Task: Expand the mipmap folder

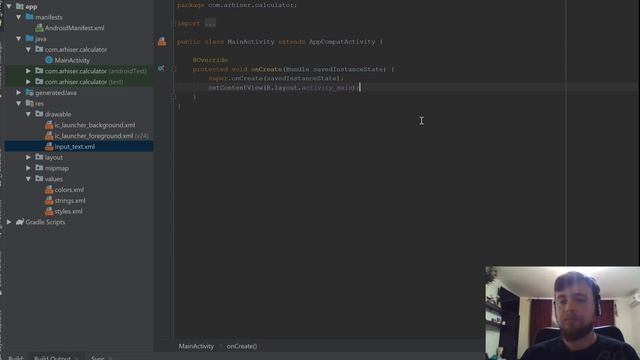Action: pos(28,168)
